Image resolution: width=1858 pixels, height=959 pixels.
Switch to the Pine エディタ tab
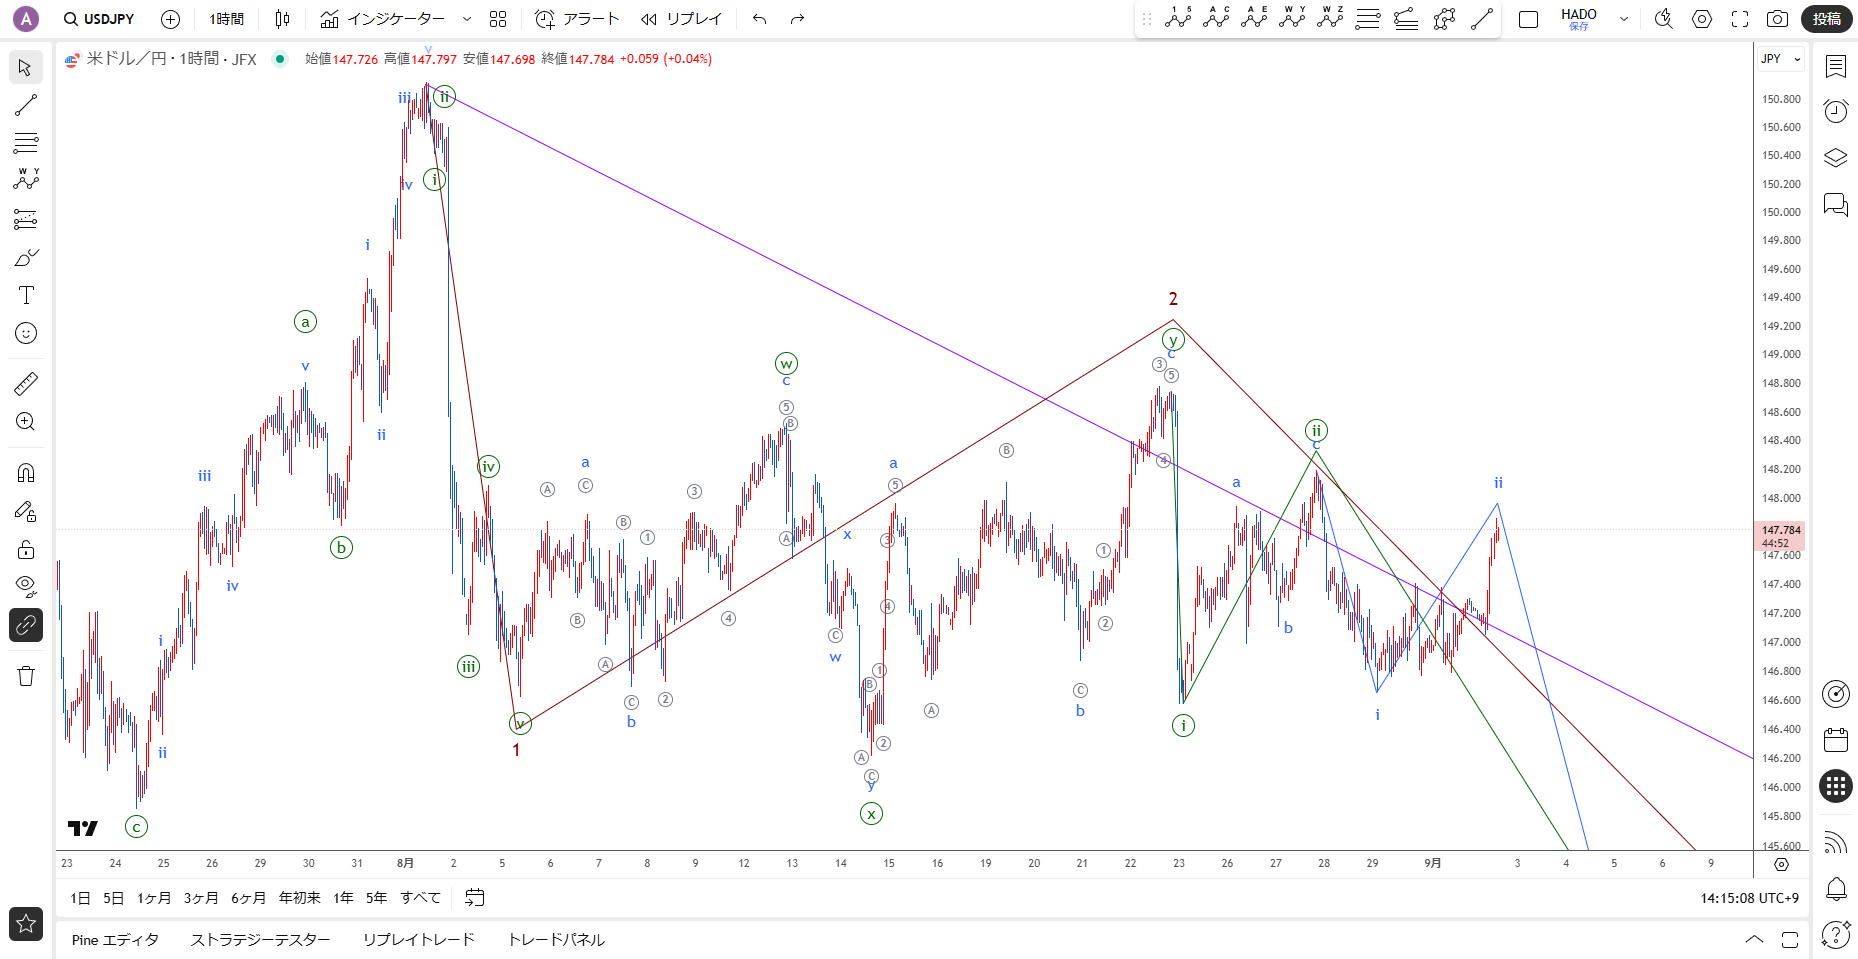coord(115,940)
